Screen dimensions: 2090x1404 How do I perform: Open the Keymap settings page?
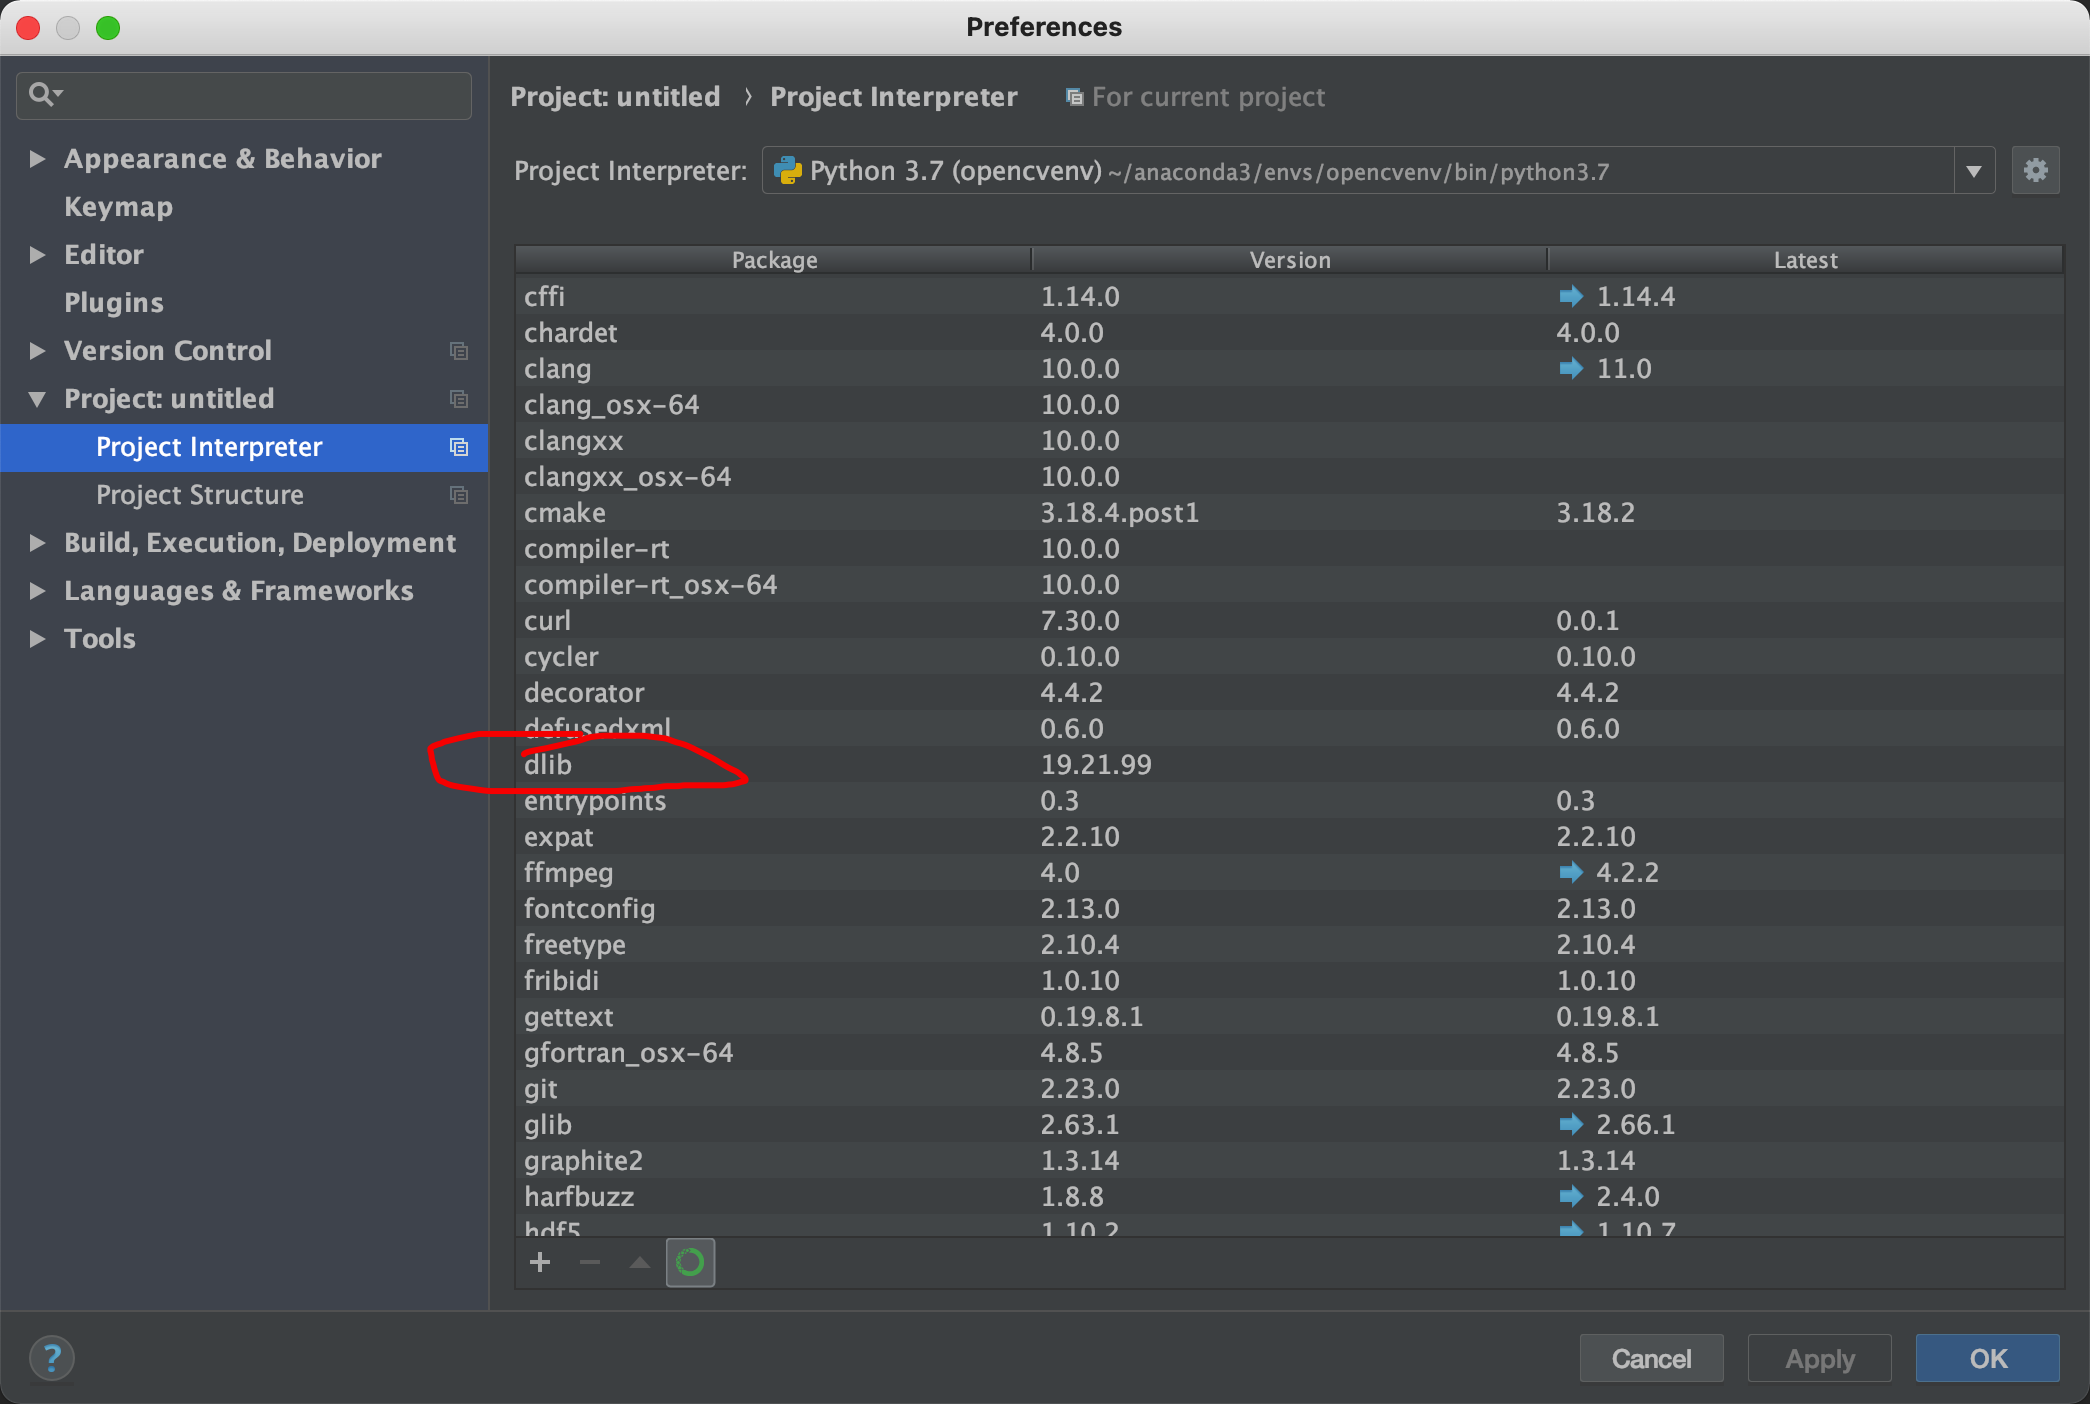click(118, 207)
